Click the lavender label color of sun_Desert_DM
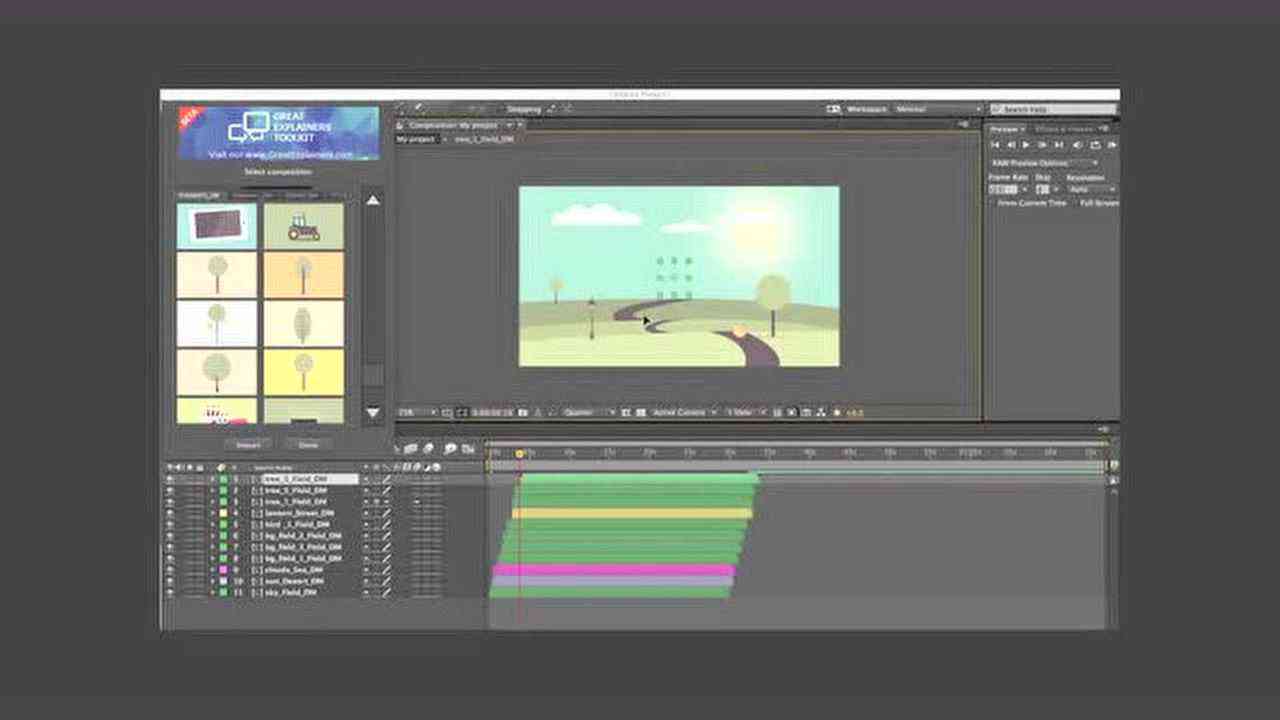The width and height of the screenshot is (1280, 720). pos(223,581)
